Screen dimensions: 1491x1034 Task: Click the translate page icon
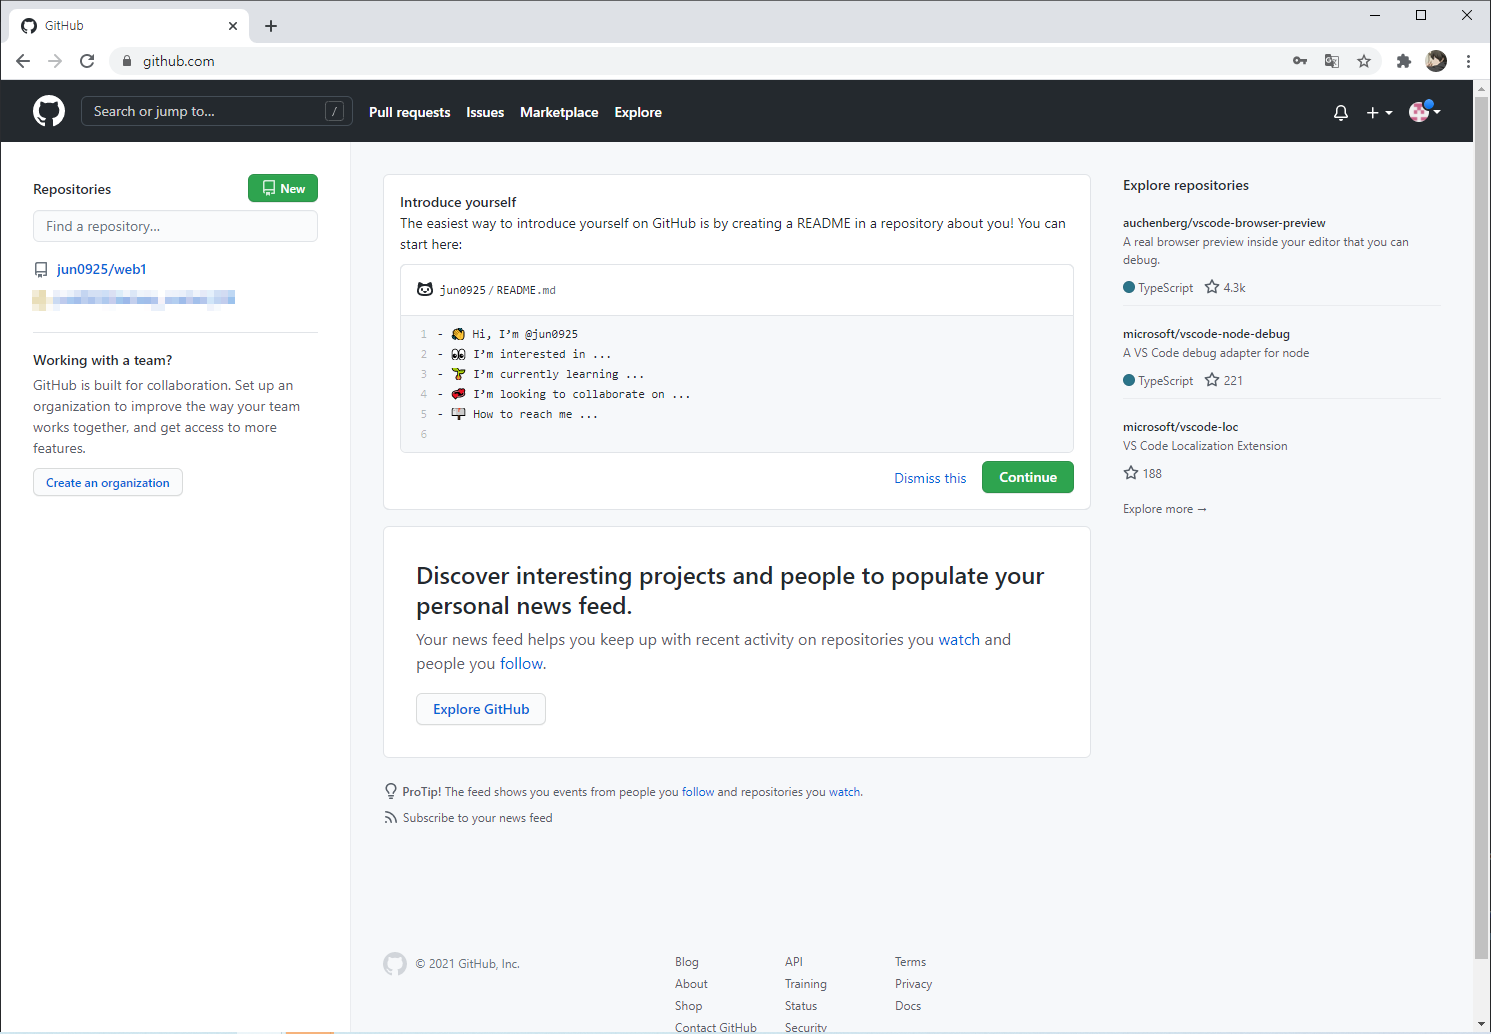tap(1332, 61)
